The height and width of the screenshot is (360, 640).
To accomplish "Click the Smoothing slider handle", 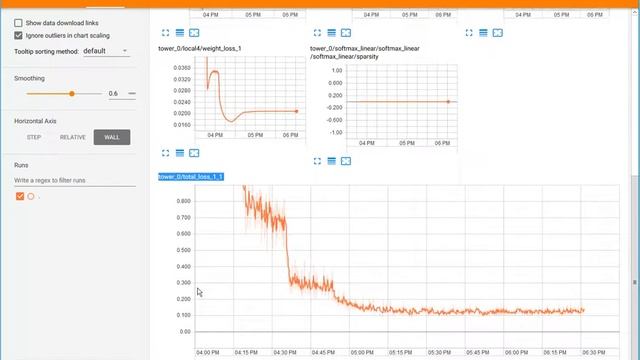I will pyautogui.click(x=72, y=93).
